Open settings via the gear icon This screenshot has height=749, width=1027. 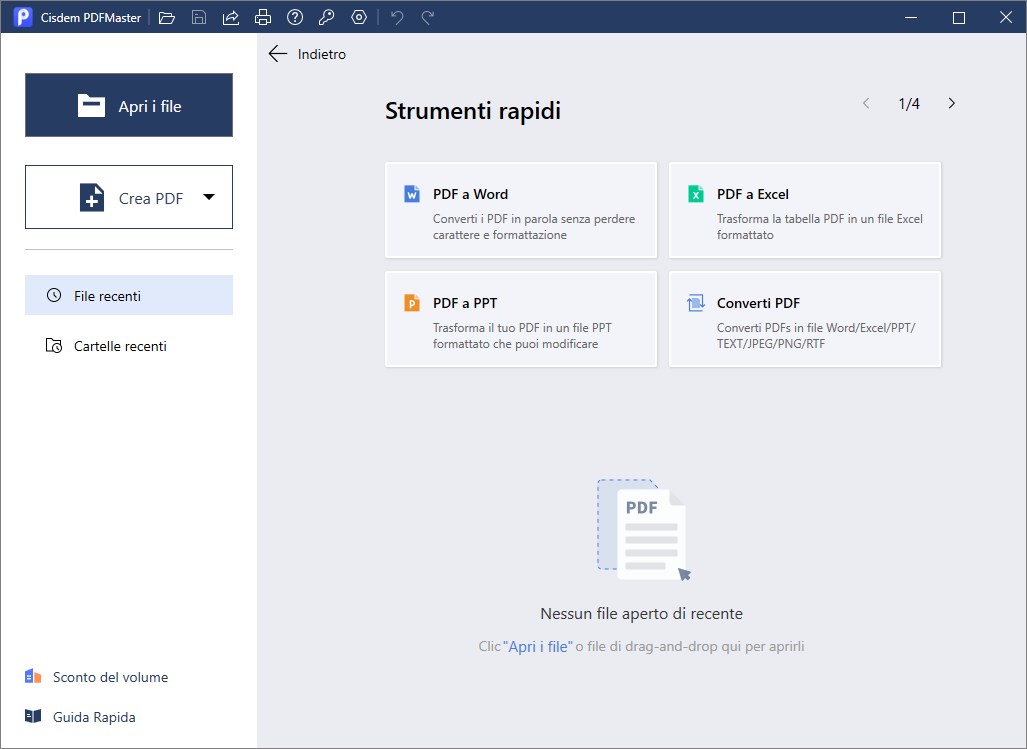[358, 16]
